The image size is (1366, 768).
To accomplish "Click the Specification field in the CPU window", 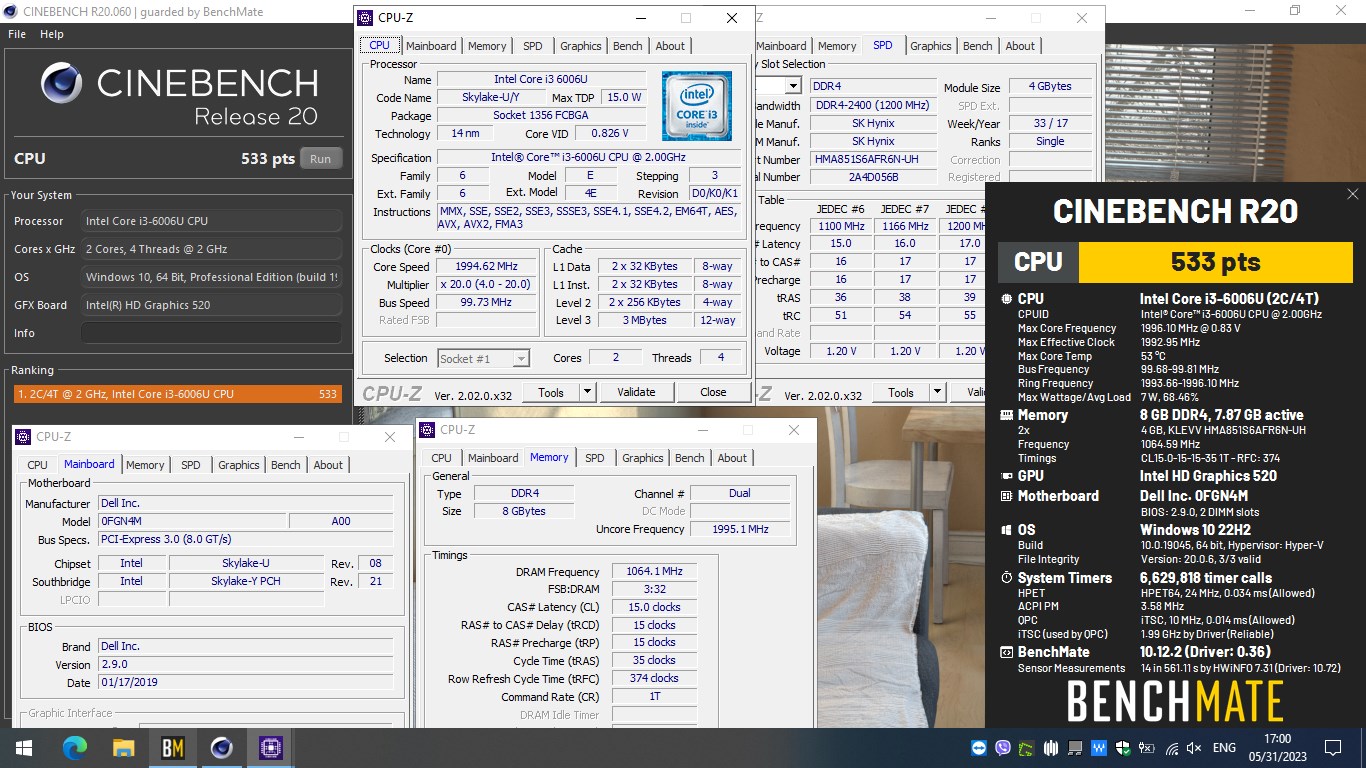I will [x=589, y=158].
